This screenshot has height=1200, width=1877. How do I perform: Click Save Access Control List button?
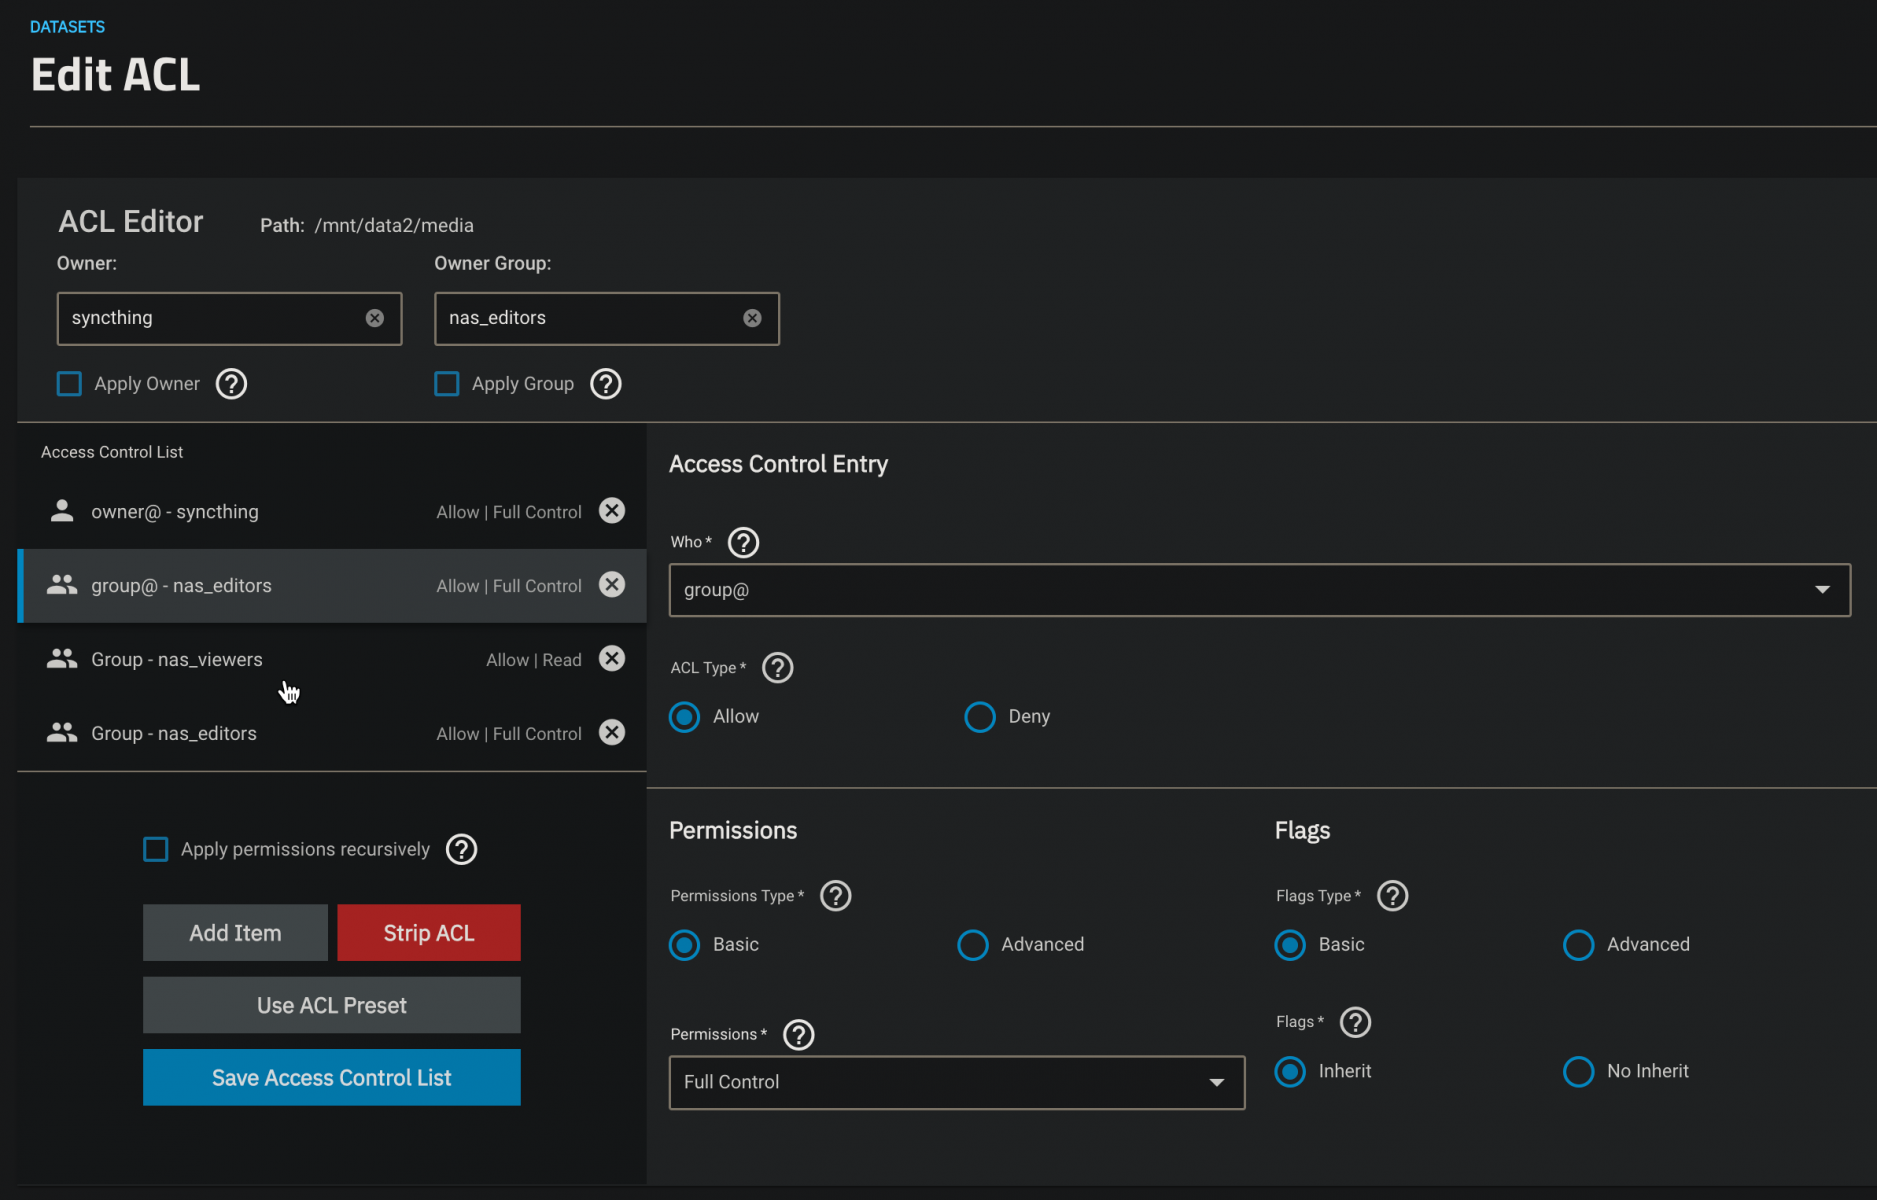331,1077
